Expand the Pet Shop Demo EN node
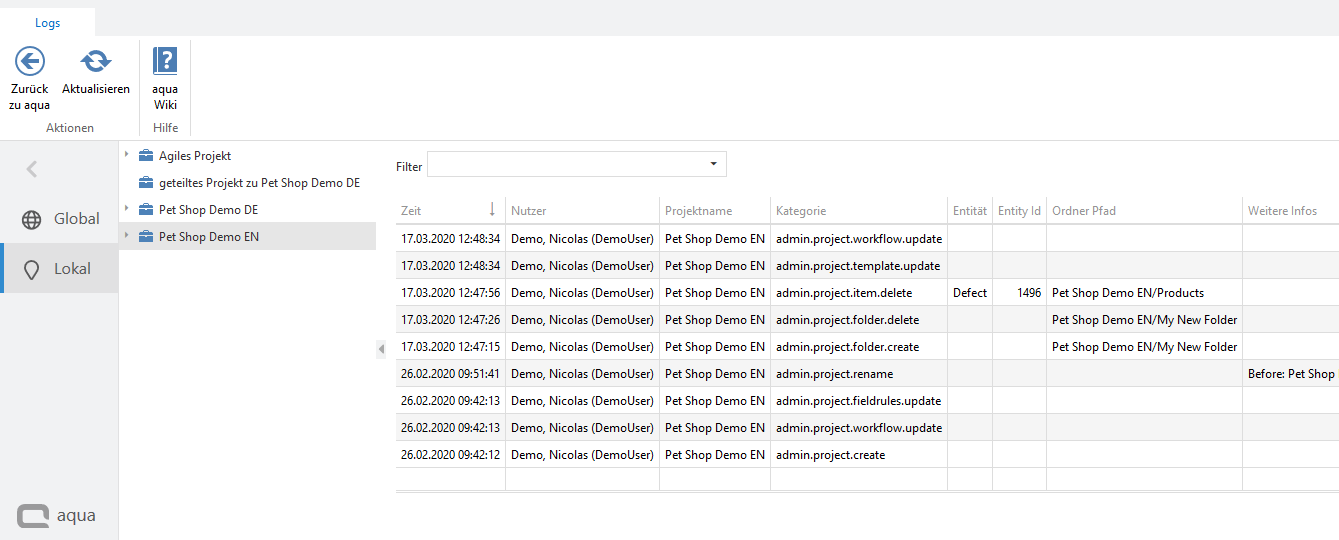The image size is (1339, 540). [127, 236]
